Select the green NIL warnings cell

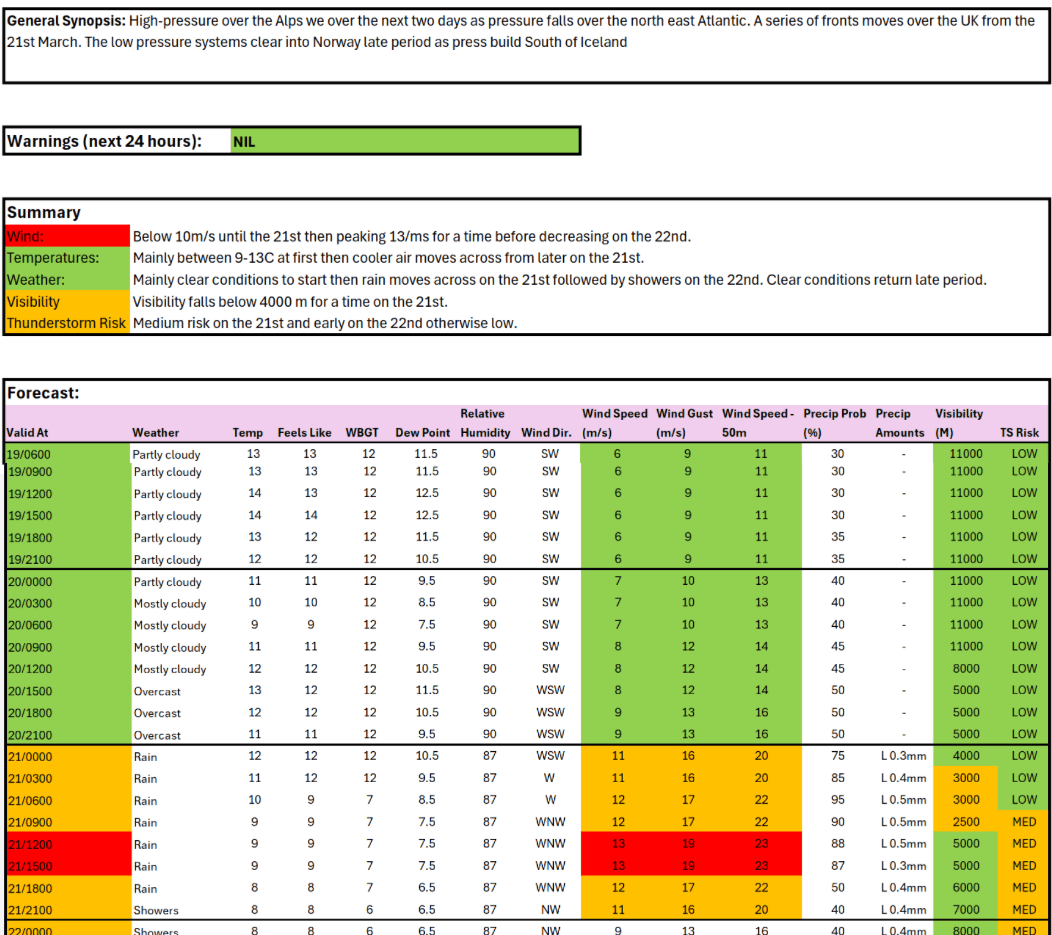pos(405,142)
